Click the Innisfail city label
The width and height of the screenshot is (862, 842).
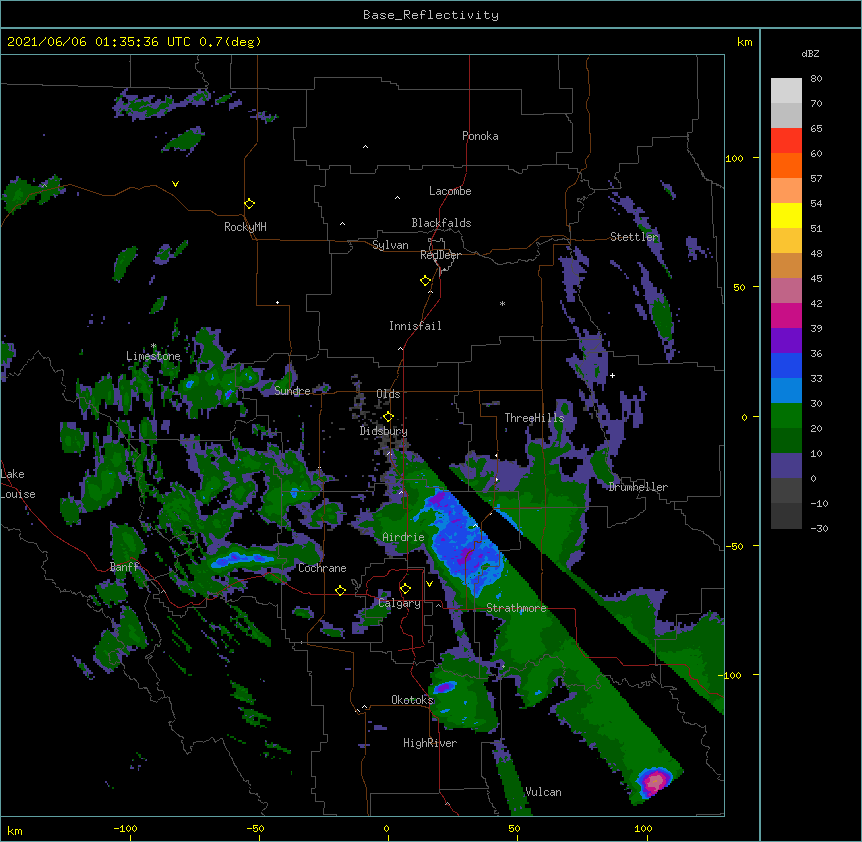[x=415, y=326]
